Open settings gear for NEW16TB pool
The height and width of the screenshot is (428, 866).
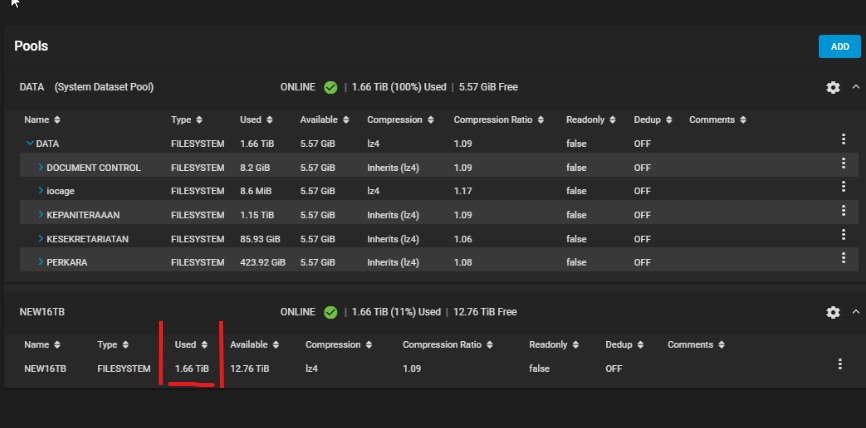pyautogui.click(x=832, y=313)
